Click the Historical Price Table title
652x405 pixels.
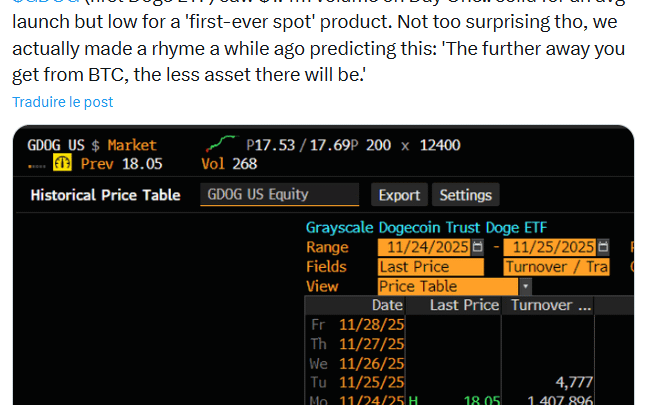point(105,195)
